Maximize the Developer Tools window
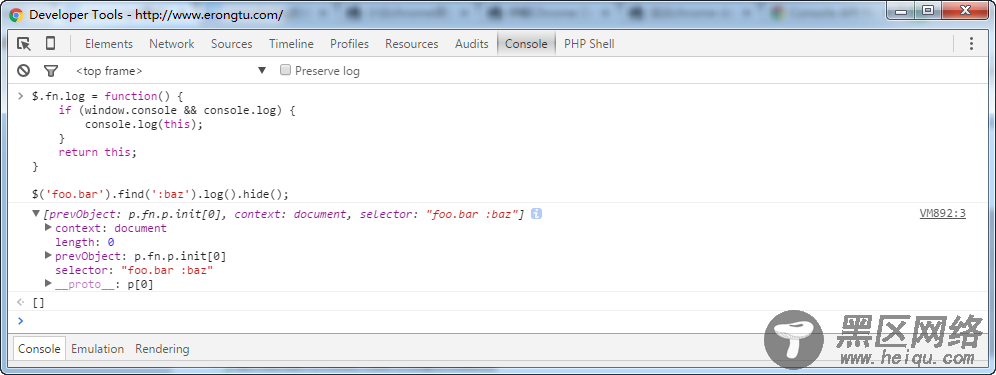This screenshot has width=996, height=375. pyautogui.click(x=928, y=10)
